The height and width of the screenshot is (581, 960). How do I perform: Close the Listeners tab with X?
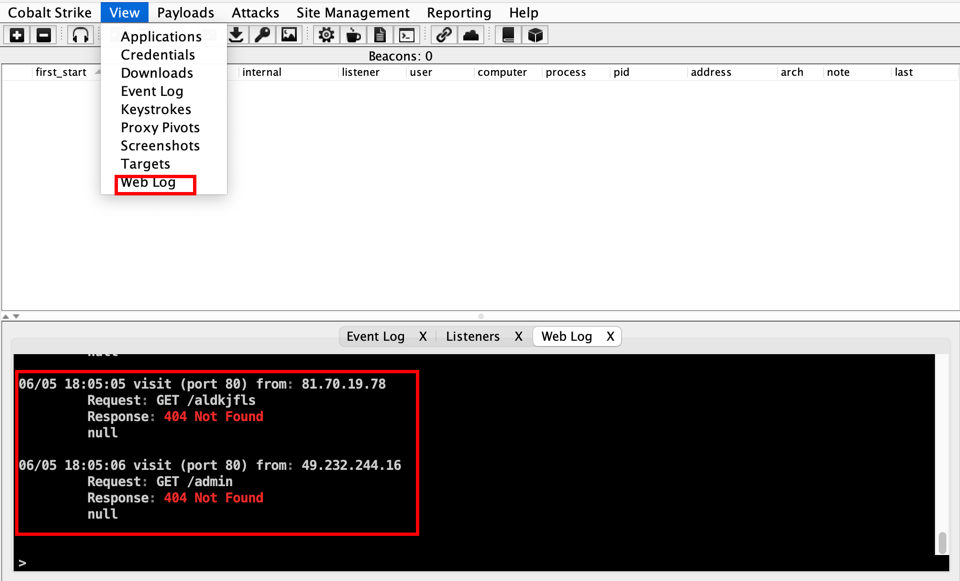[x=518, y=336]
